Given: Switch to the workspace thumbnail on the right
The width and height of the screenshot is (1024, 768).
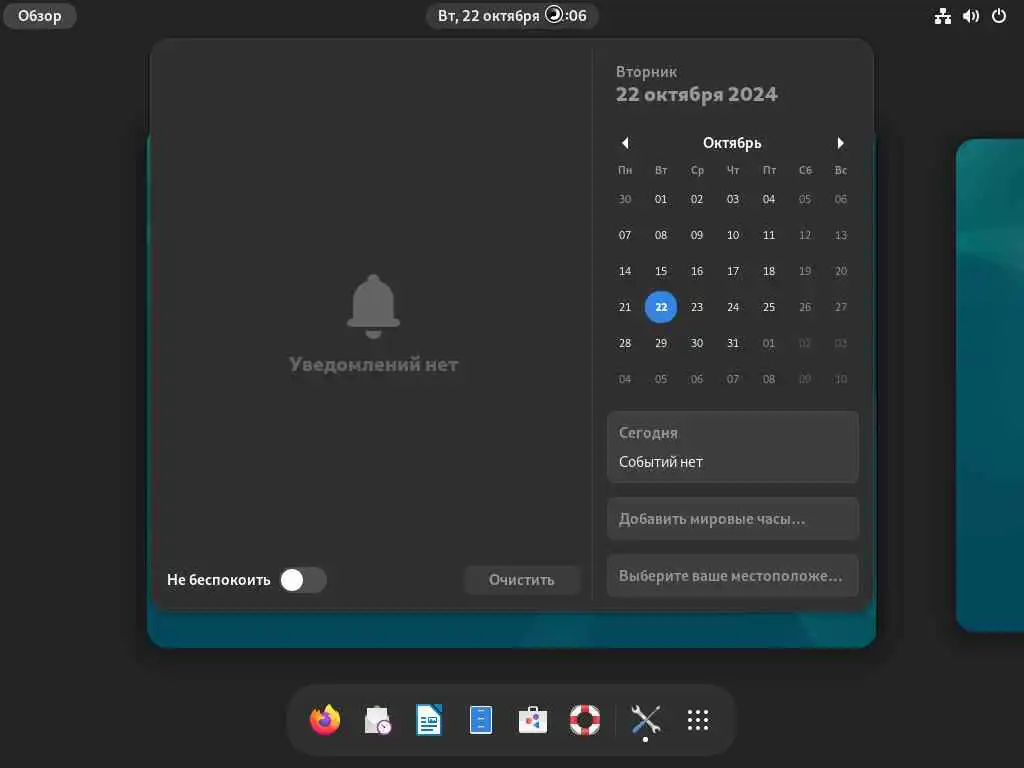Looking at the screenshot, I should 990,385.
